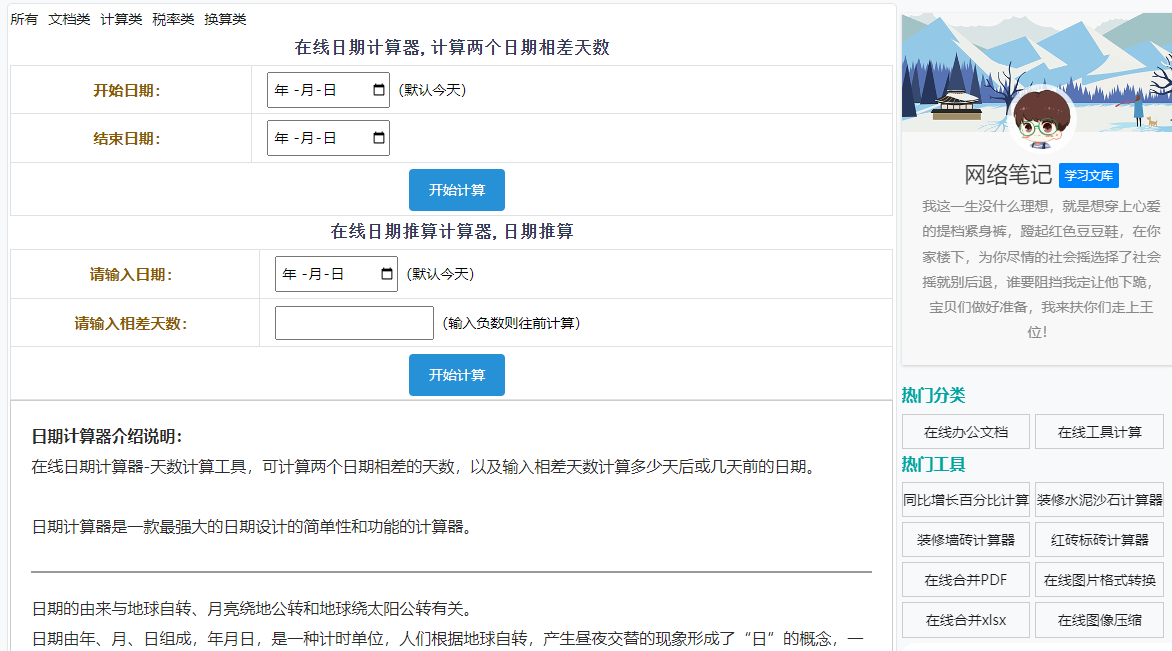Select the 换算类 category tab
The image size is (1172, 651).
[x=225, y=19]
